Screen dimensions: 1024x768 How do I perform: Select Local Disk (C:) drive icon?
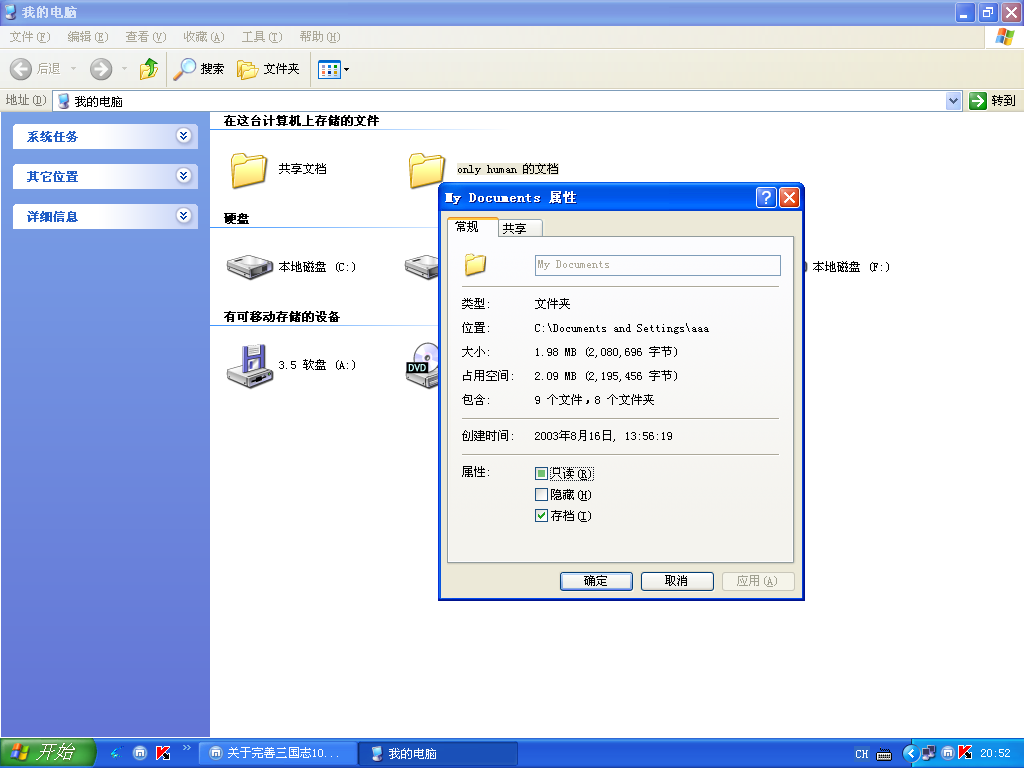249,267
